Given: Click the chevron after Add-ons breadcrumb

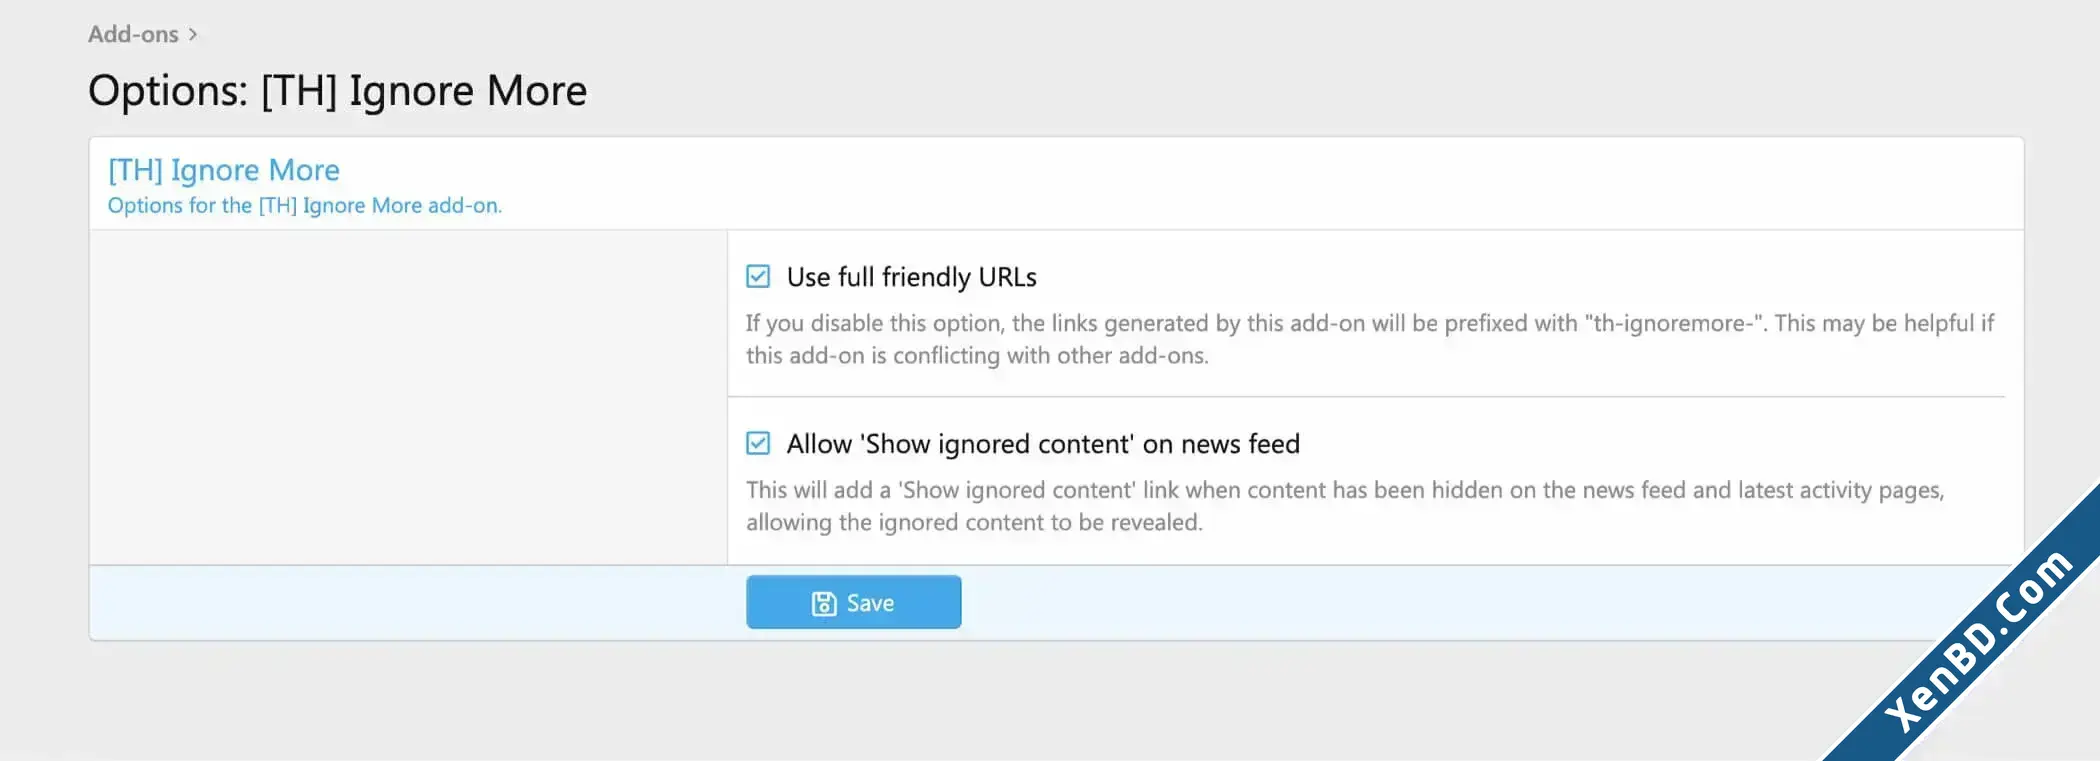Looking at the screenshot, I should pos(193,34).
